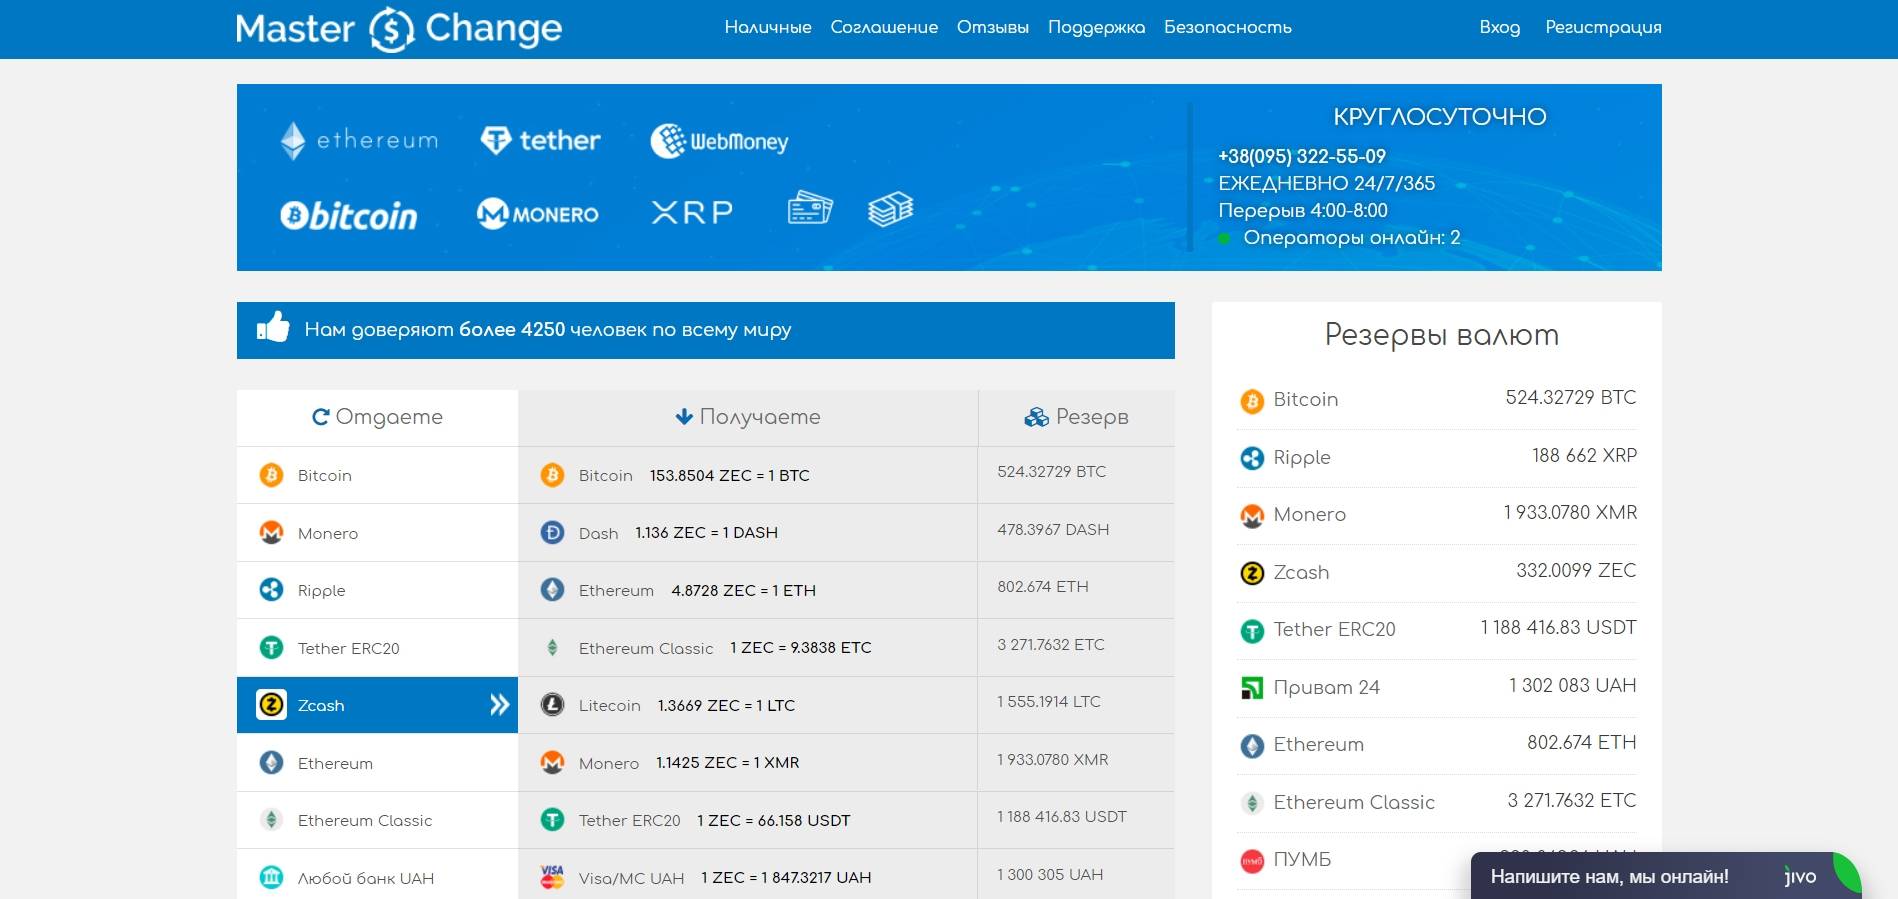Choose Ethereum Classic 9.3838 ETC pair

pyautogui.click(x=748, y=648)
